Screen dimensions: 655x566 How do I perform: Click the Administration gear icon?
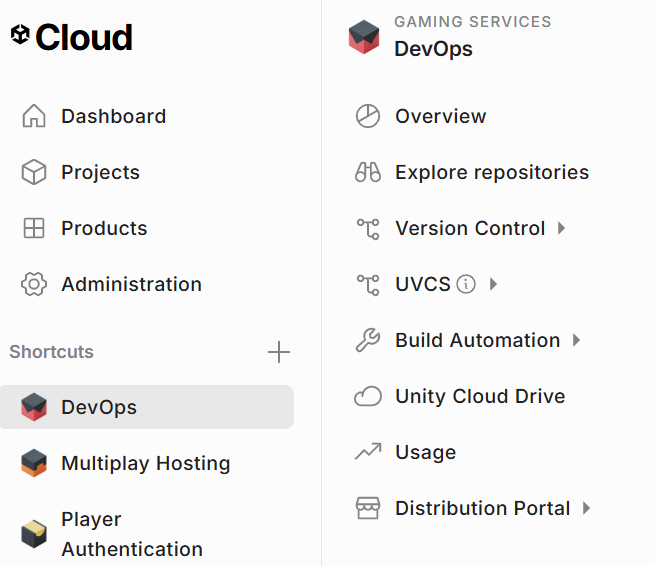tap(34, 284)
